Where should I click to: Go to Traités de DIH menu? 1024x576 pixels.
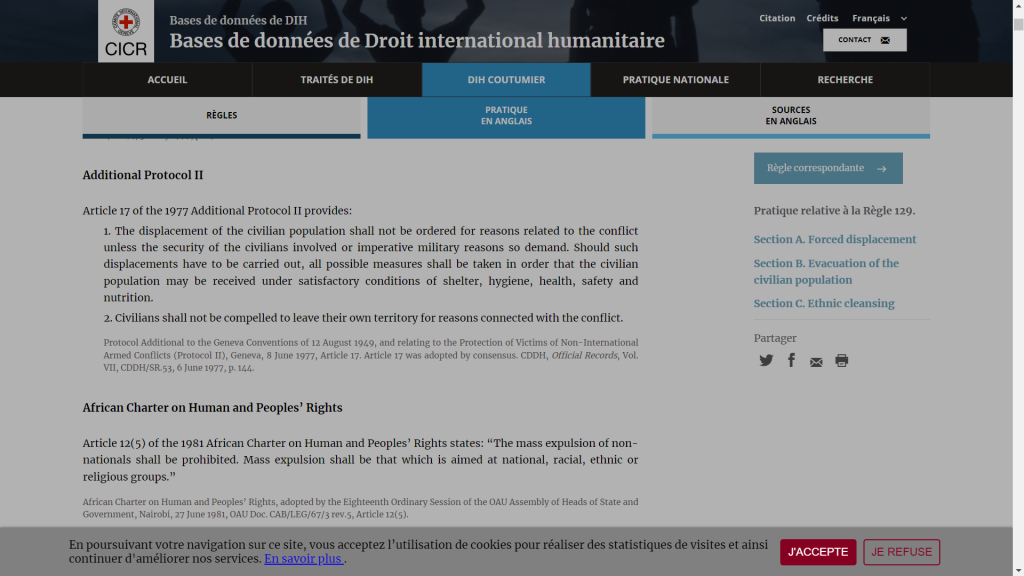337,80
